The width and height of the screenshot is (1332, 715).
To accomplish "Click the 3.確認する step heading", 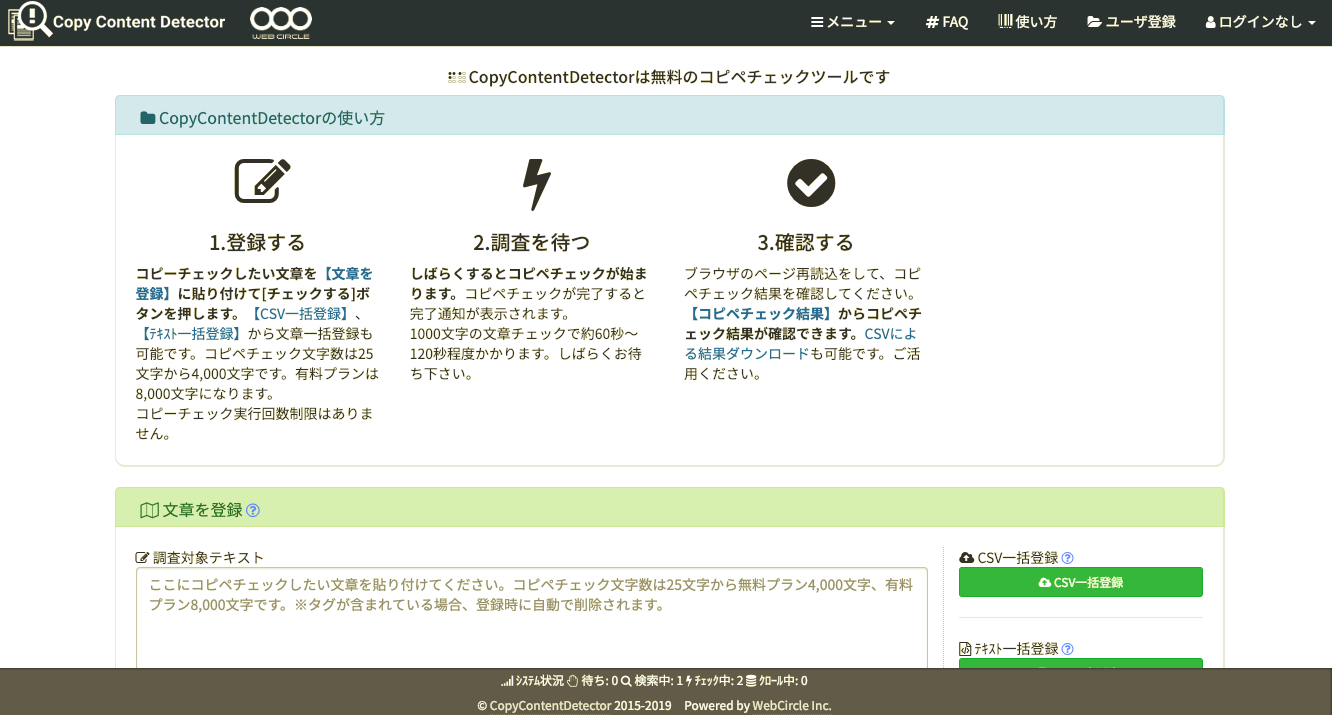I will (x=805, y=242).
